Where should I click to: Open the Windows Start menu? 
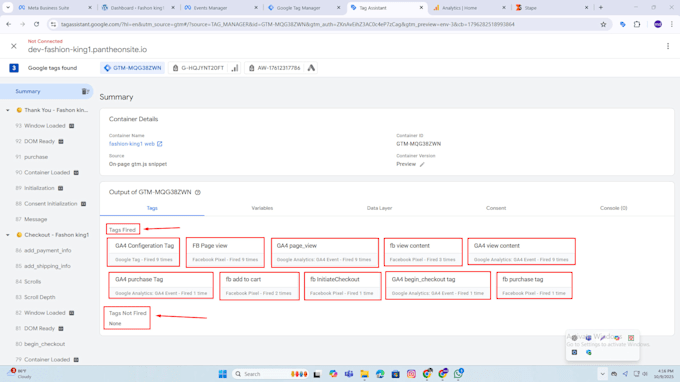[x=222, y=374]
